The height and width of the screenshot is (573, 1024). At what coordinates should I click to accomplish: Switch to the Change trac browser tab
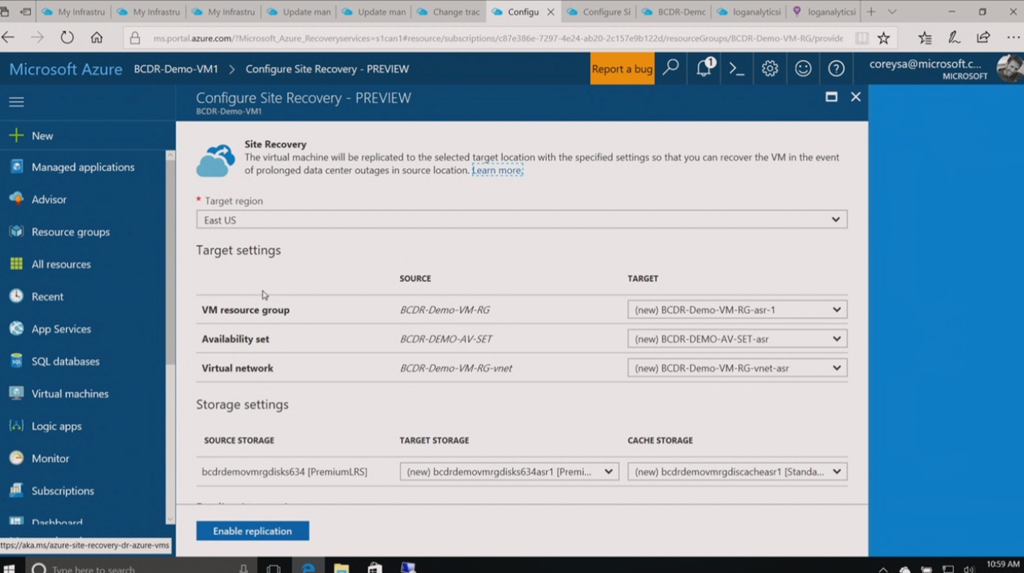tap(448, 12)
